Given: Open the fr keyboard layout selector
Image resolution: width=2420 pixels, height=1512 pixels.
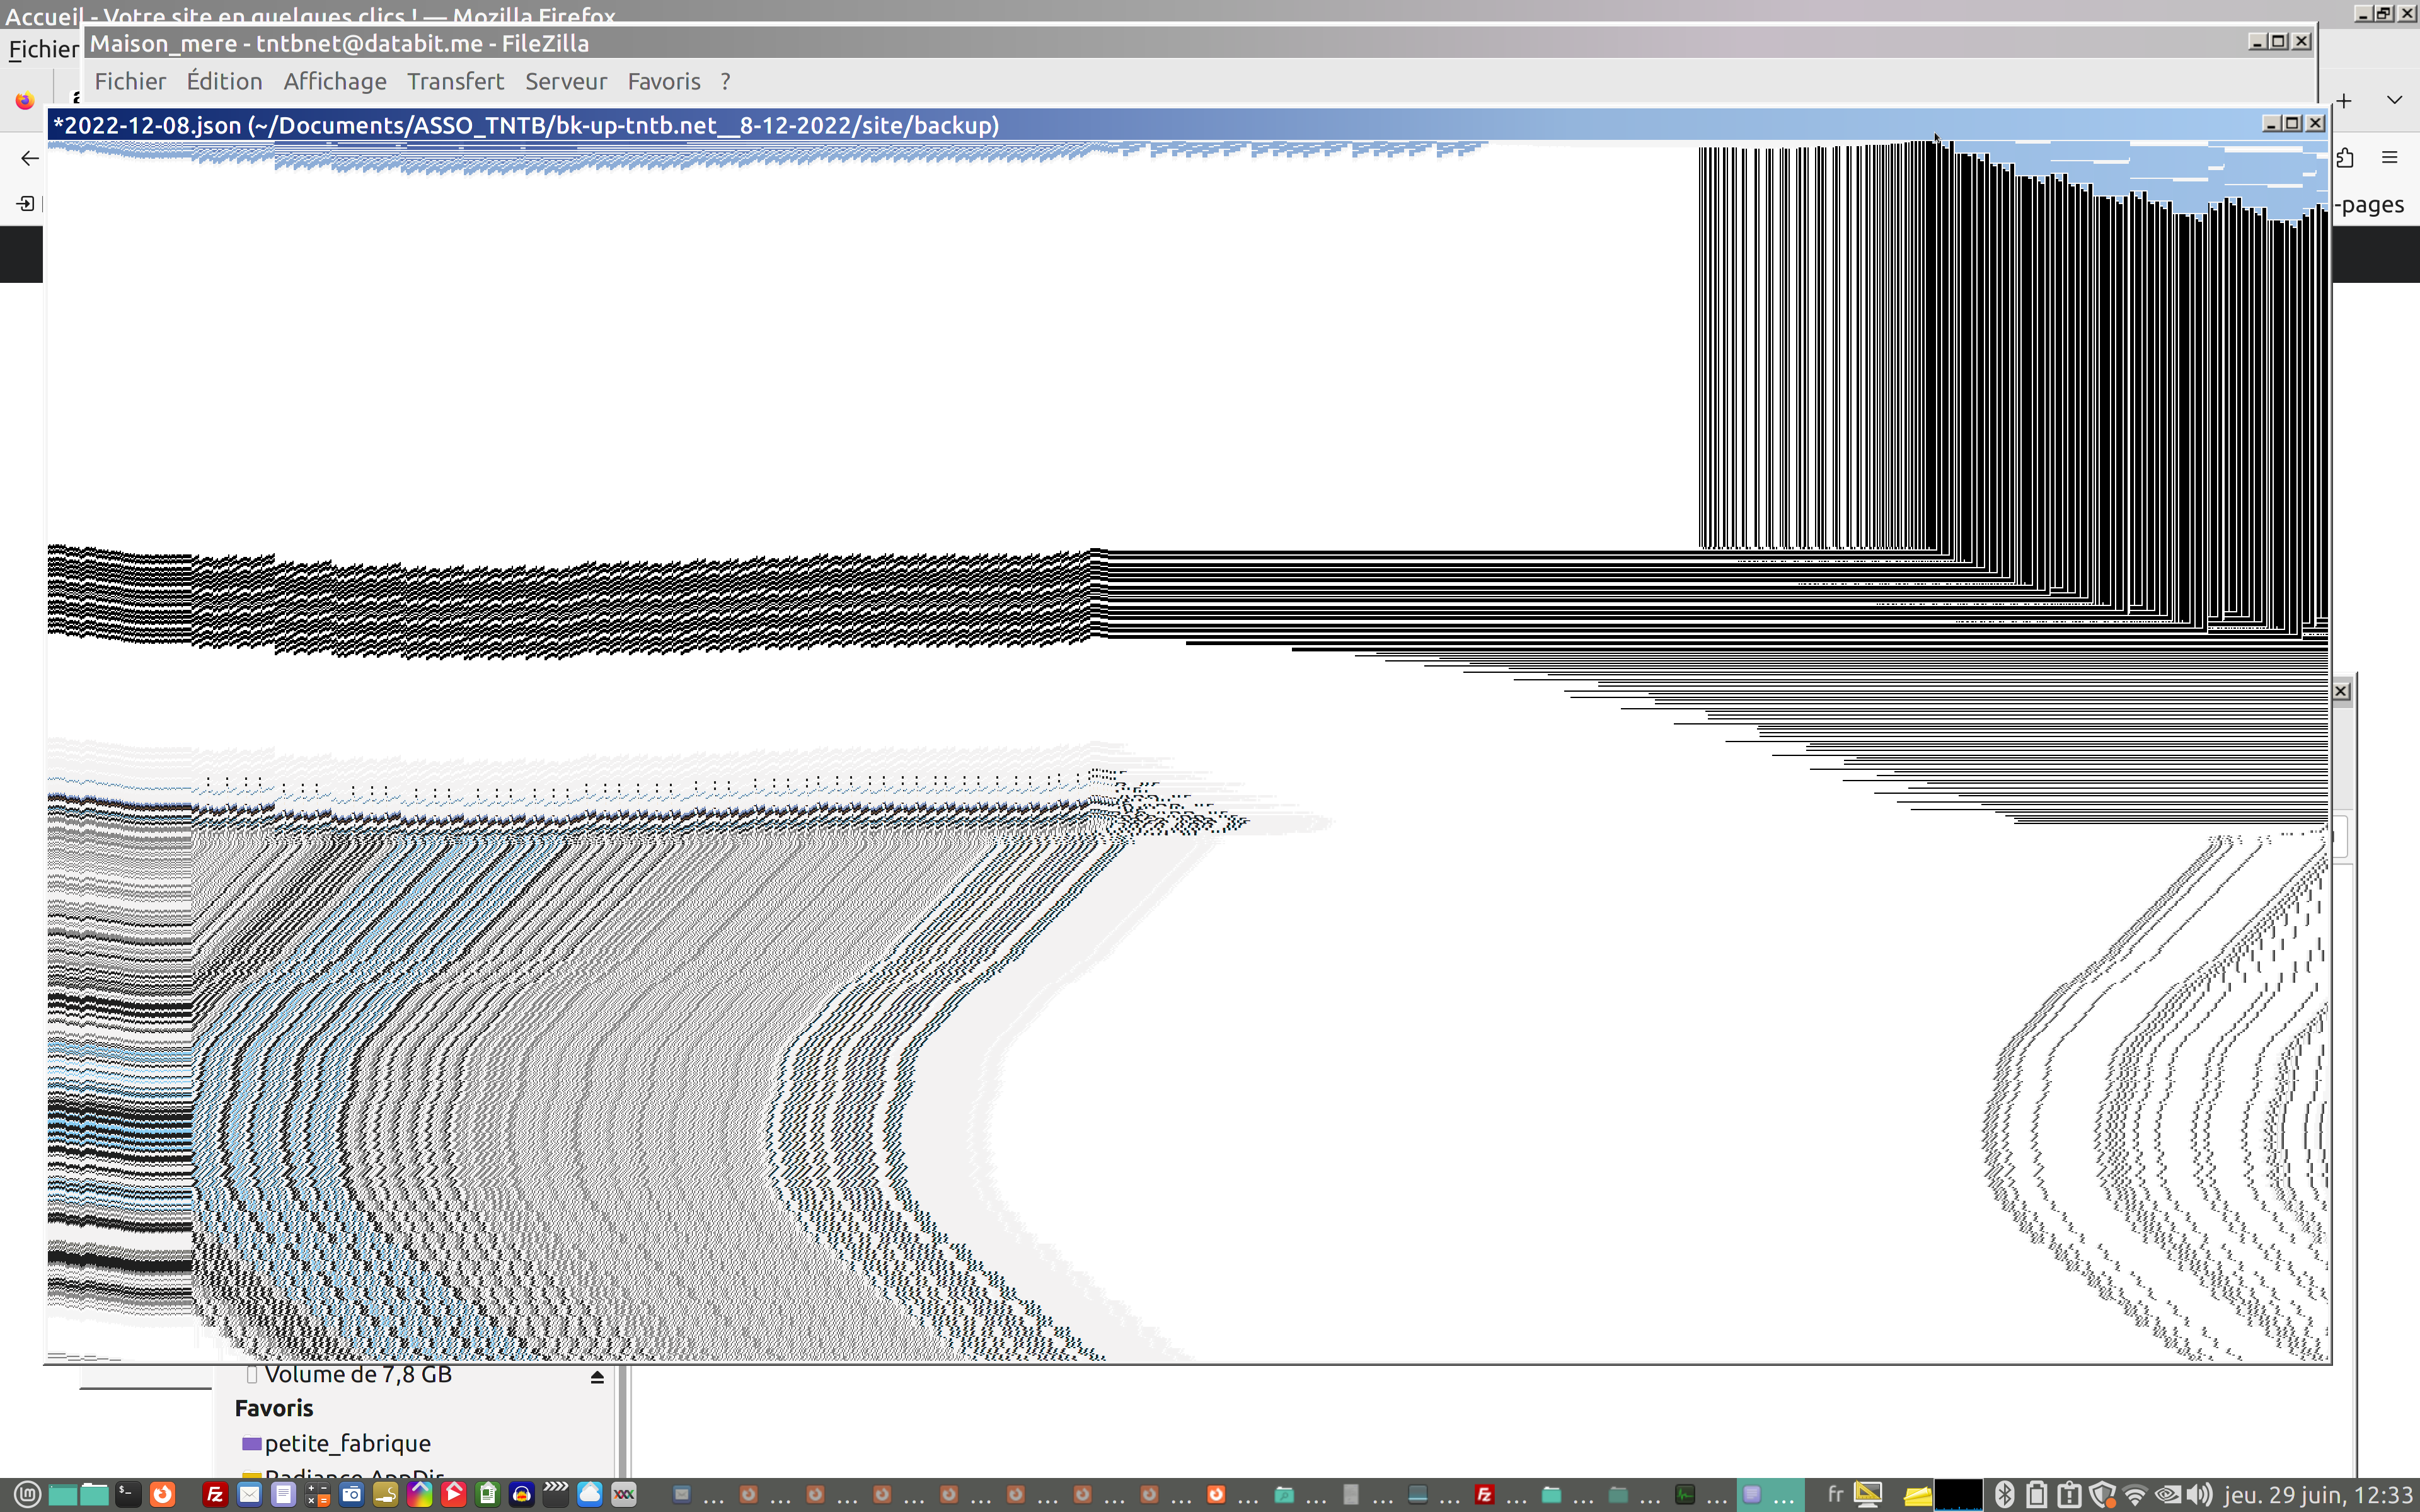Looking at the screenshot, I should [x=1835, y=1494].
